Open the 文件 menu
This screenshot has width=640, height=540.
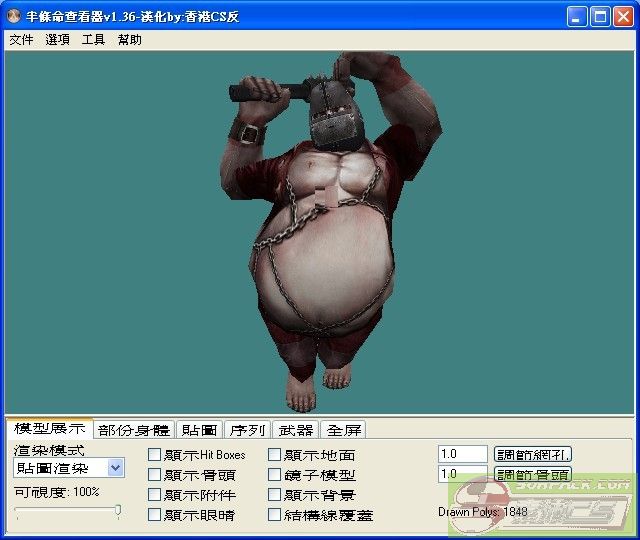21,40
